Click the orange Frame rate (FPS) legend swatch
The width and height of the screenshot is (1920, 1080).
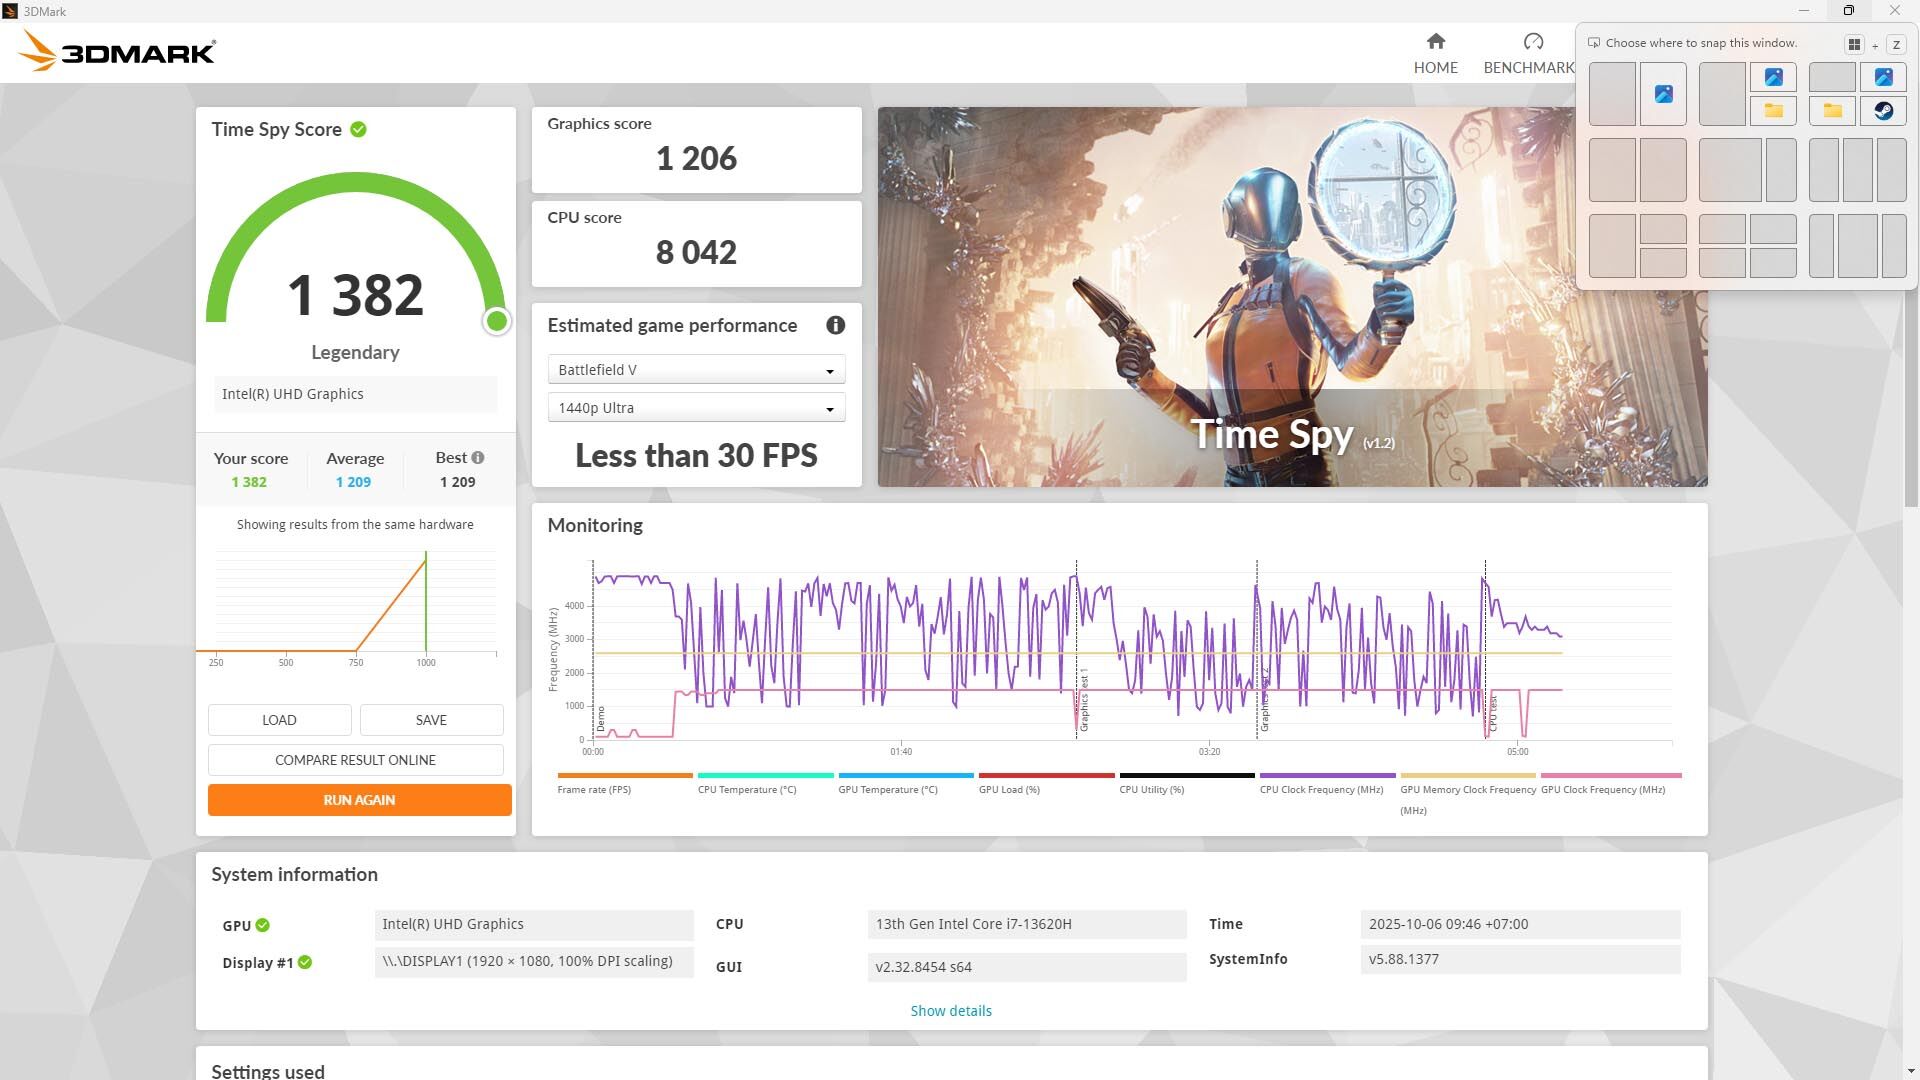(624, 775)
